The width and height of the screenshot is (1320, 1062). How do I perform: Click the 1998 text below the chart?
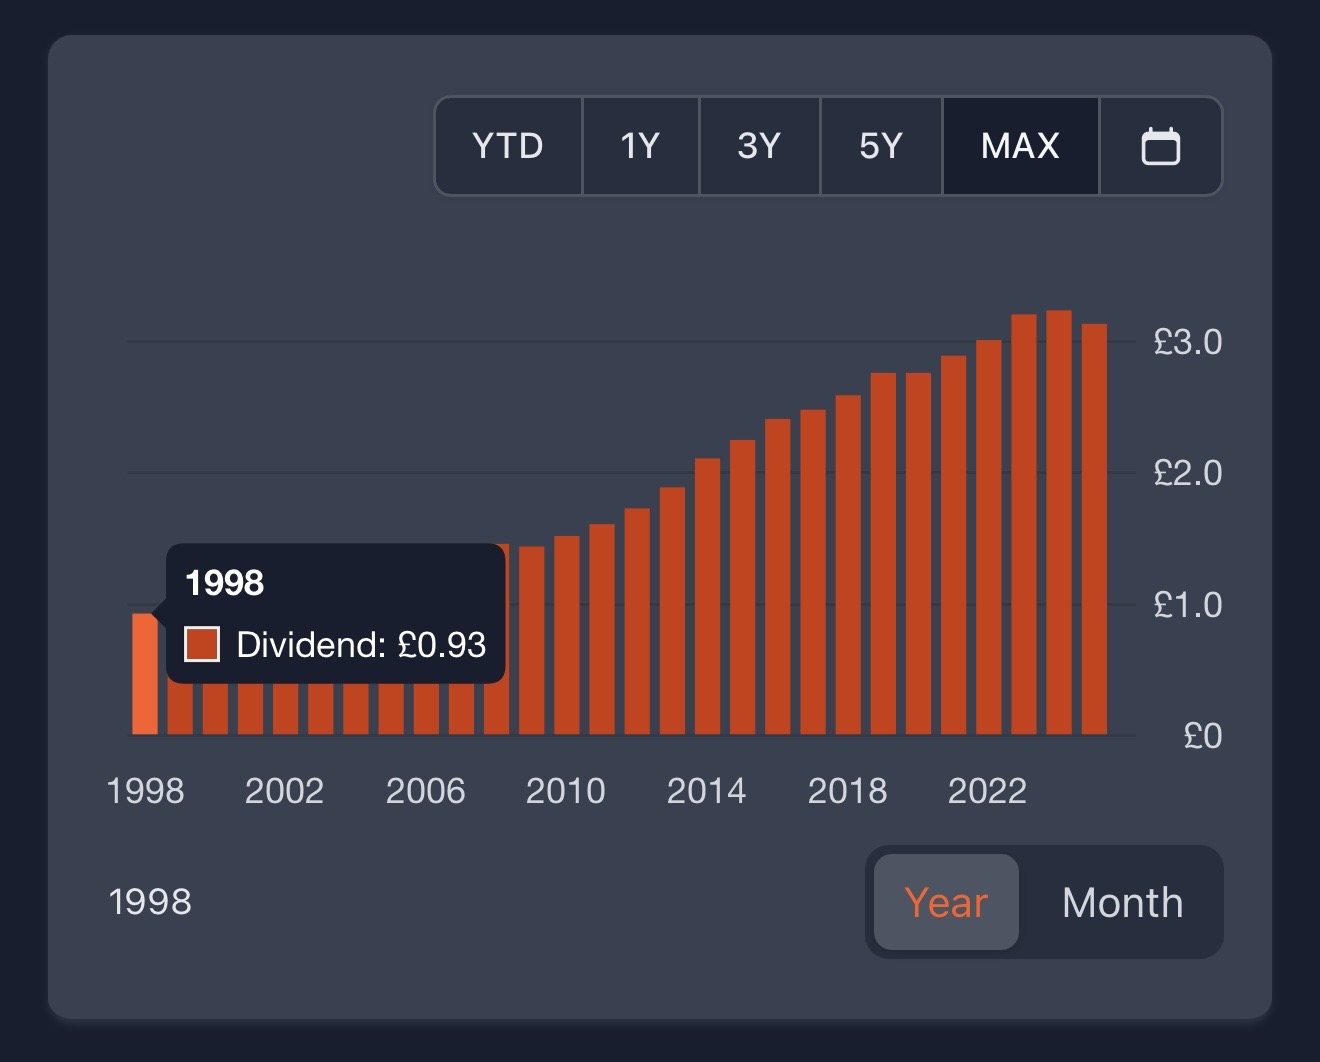point(150,902)
